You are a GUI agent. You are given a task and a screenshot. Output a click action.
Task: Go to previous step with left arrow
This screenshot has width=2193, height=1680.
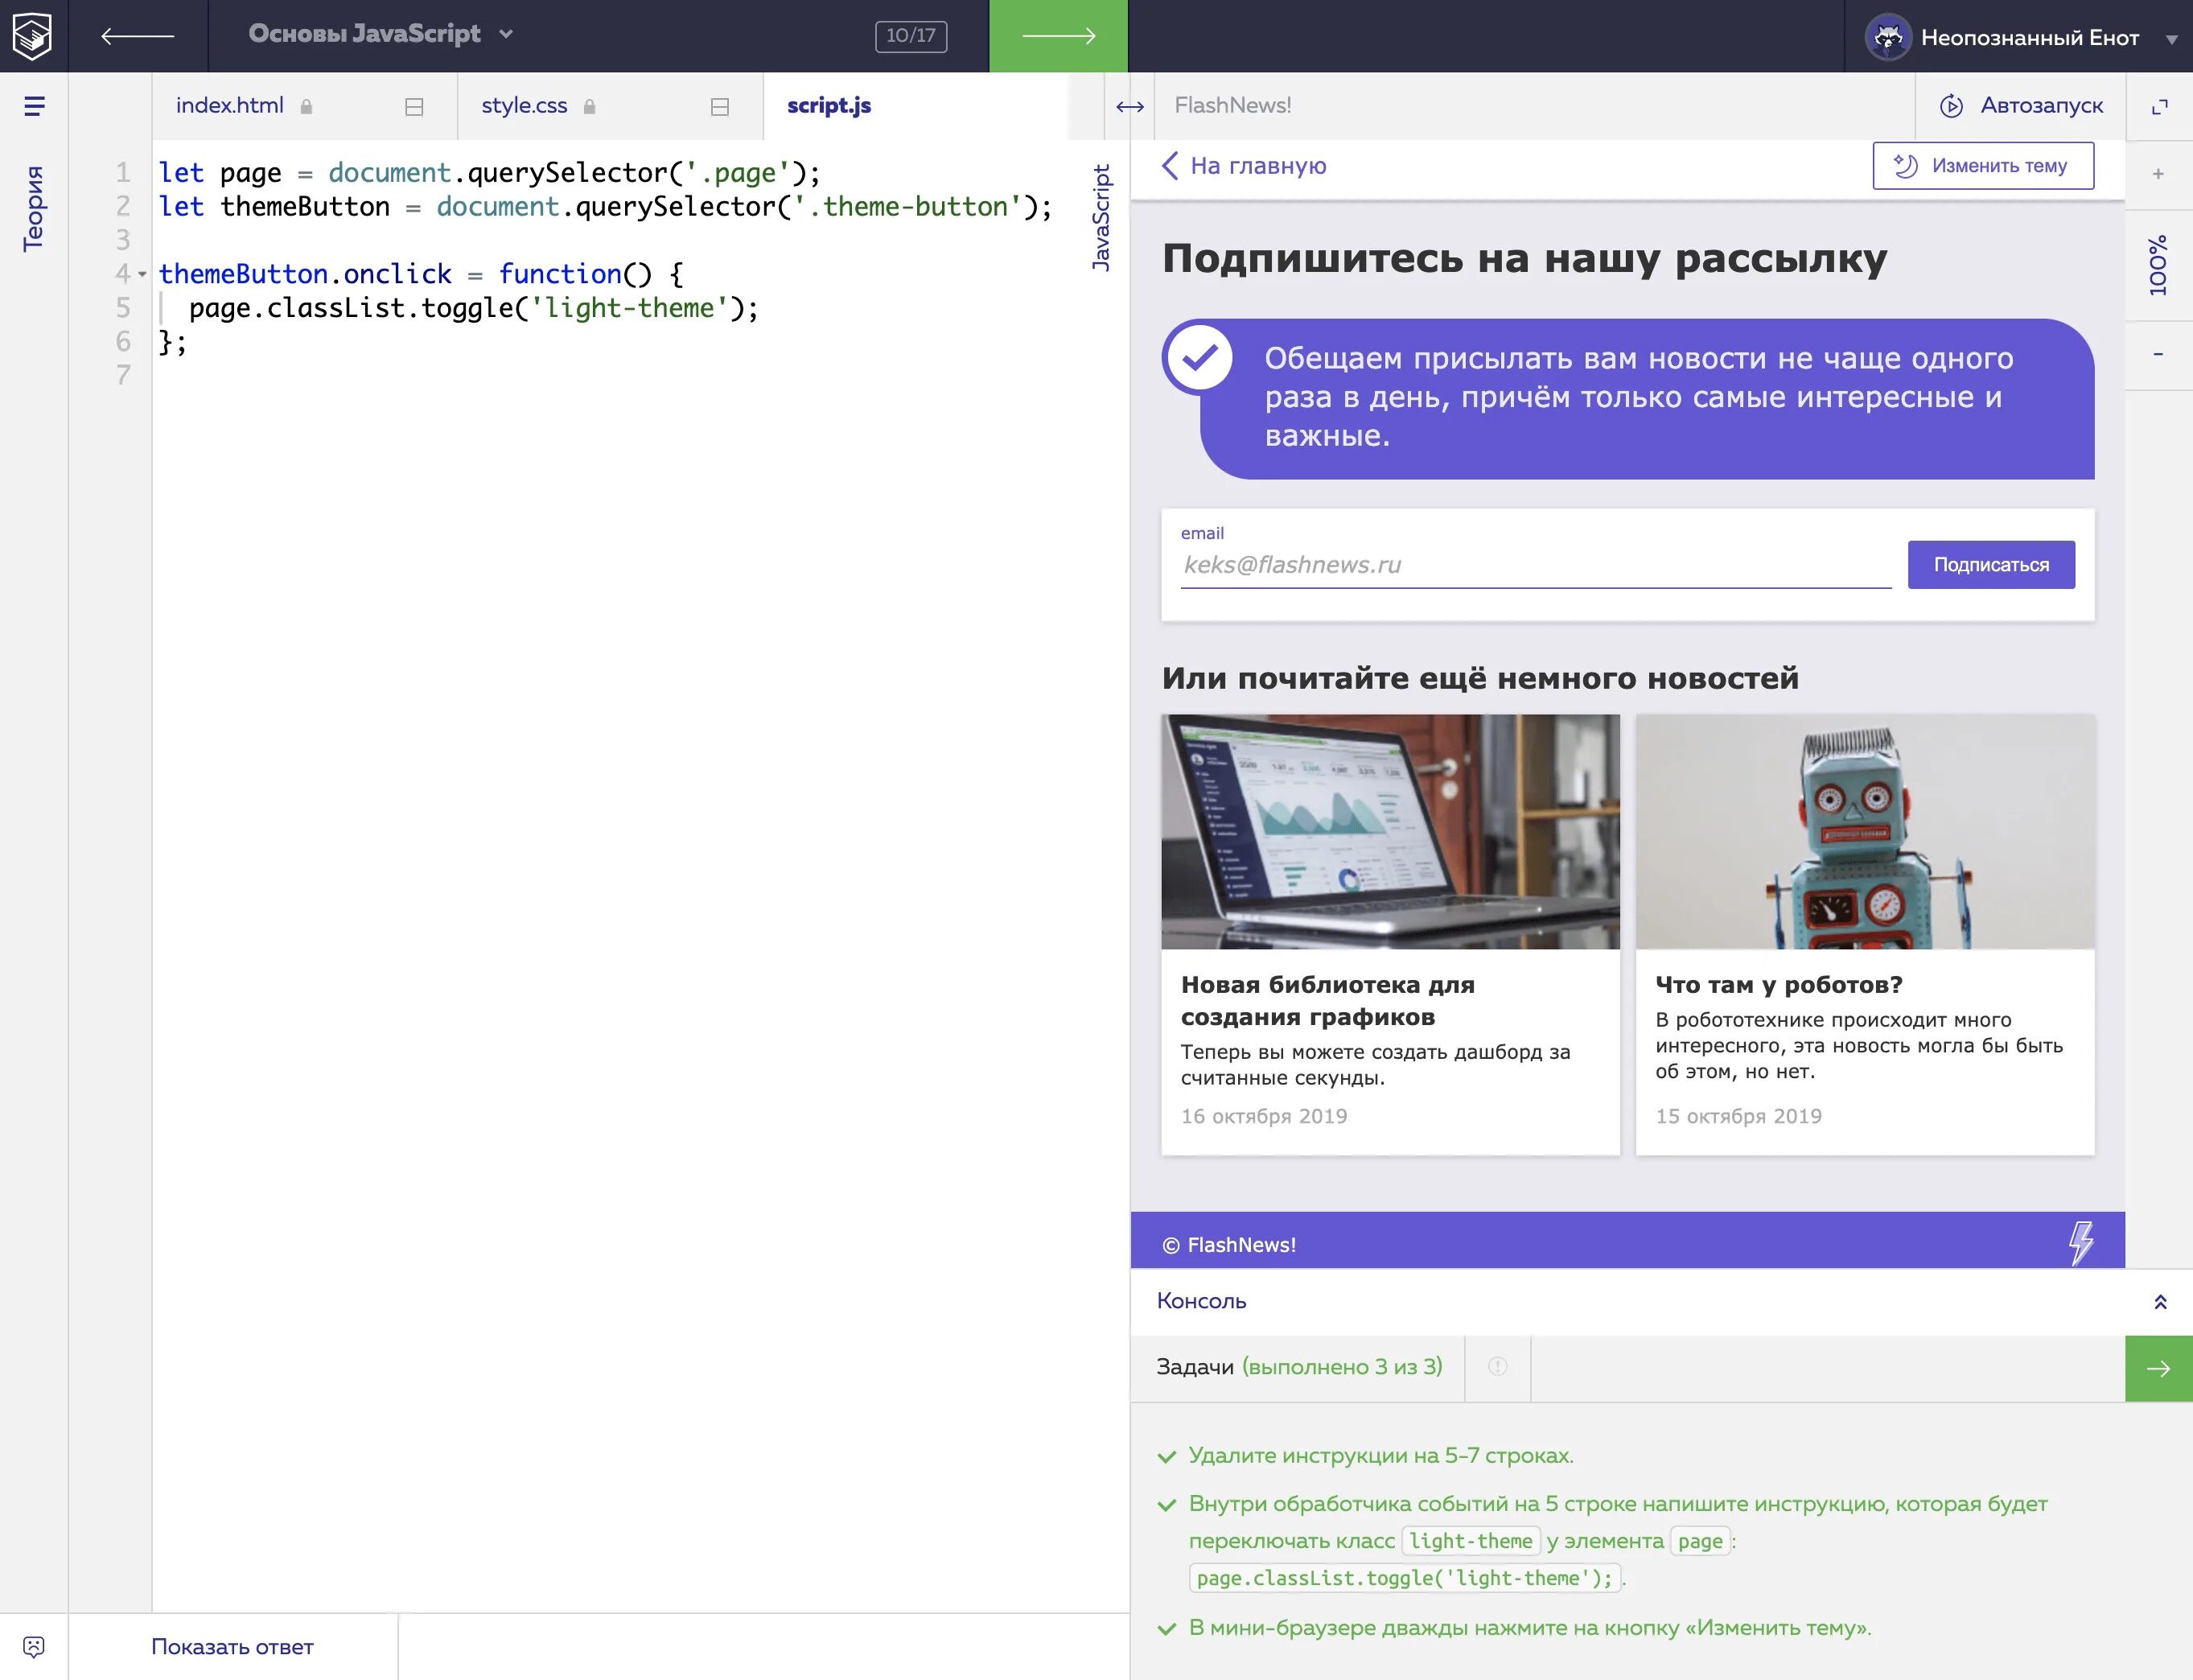(x=138, y=36)
